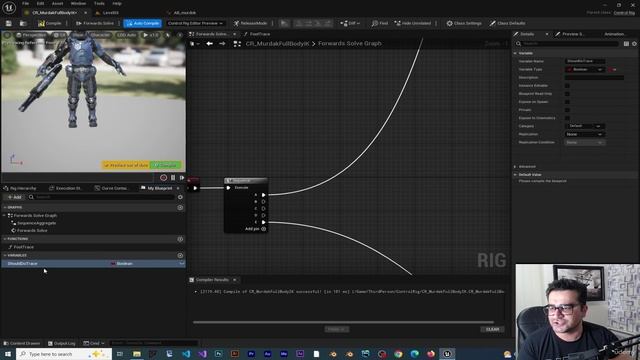Image resolution: width=640 pixels, height=360 pixels.
Task: Pause the viewport animation
Action: [173, 178]
